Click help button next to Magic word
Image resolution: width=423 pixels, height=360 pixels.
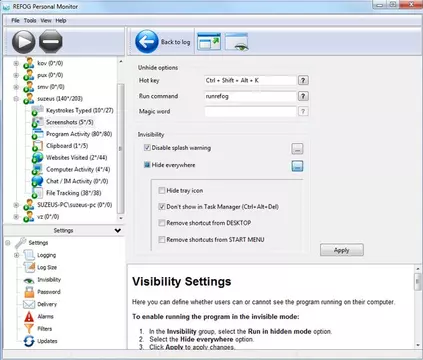coord(303,111)
